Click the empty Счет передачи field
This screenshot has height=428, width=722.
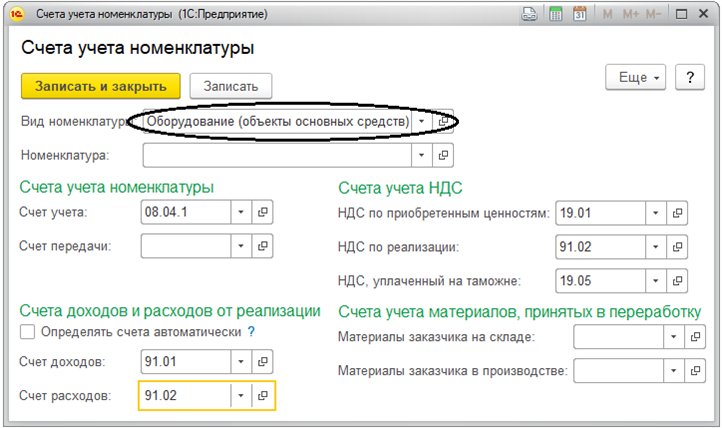click(186, 246)
